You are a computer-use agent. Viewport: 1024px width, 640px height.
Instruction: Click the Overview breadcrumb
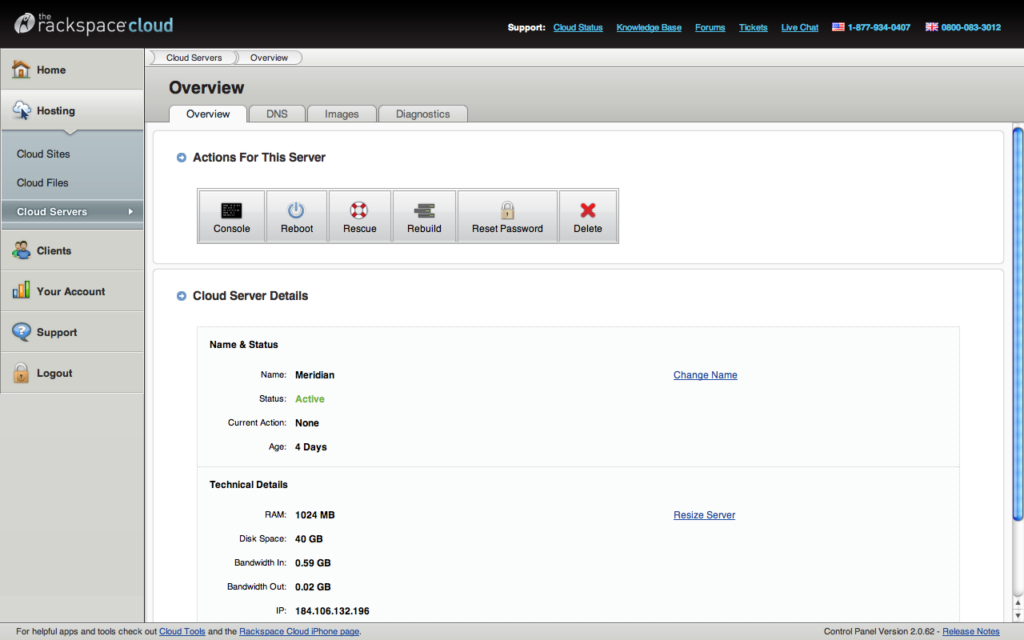pos(268,57)
